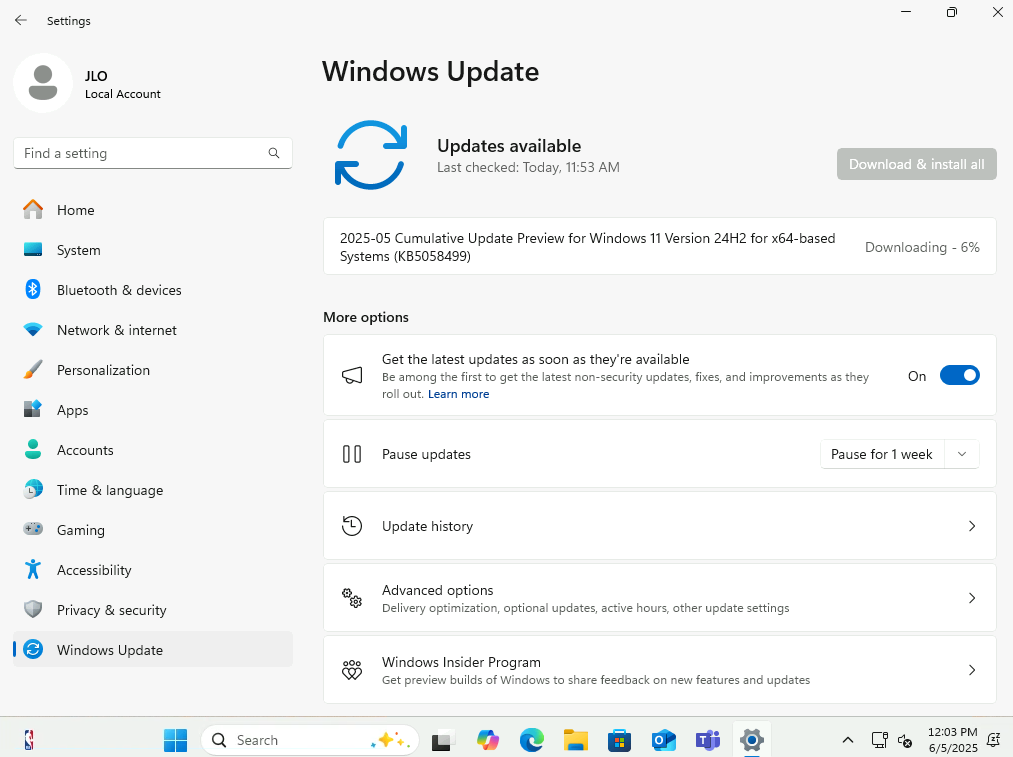
Task: Click the Gaming controller icon
Action: [33, 529]
